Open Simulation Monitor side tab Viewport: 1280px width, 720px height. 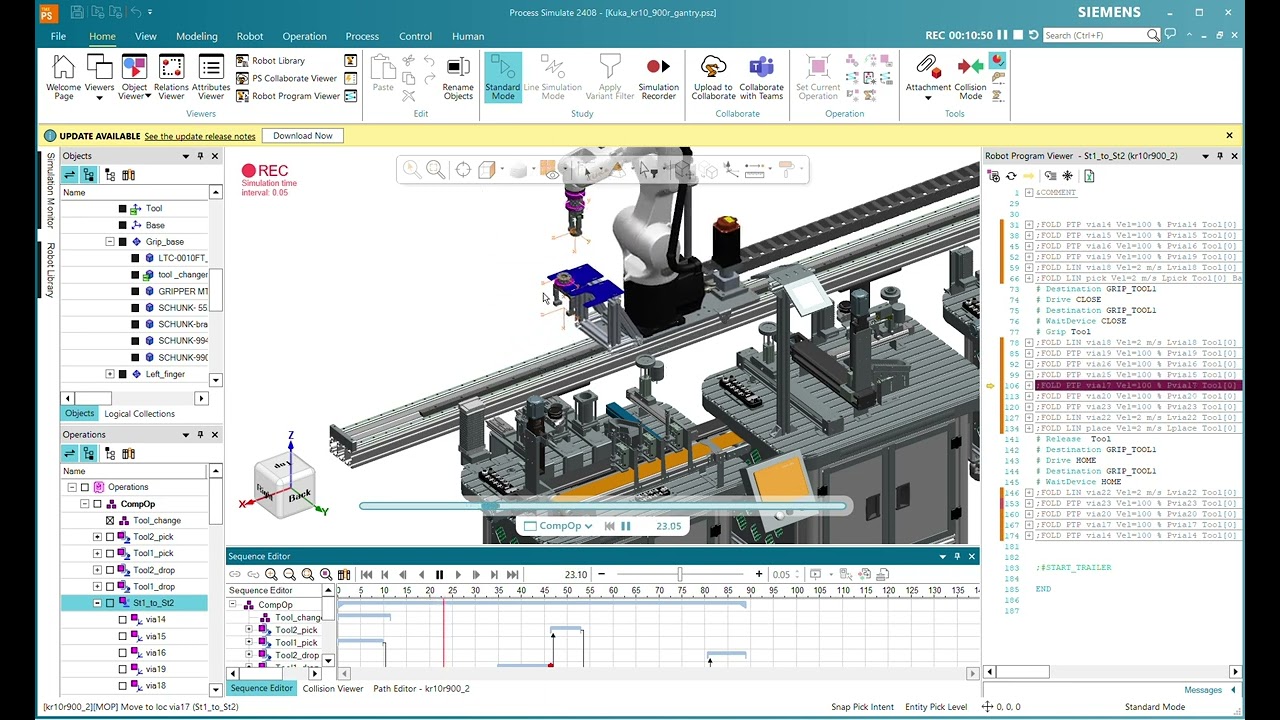click(51, 191)
